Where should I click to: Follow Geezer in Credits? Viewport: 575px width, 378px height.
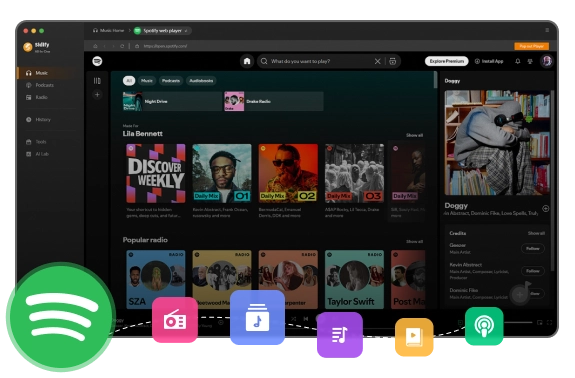(x=533, y=249)
